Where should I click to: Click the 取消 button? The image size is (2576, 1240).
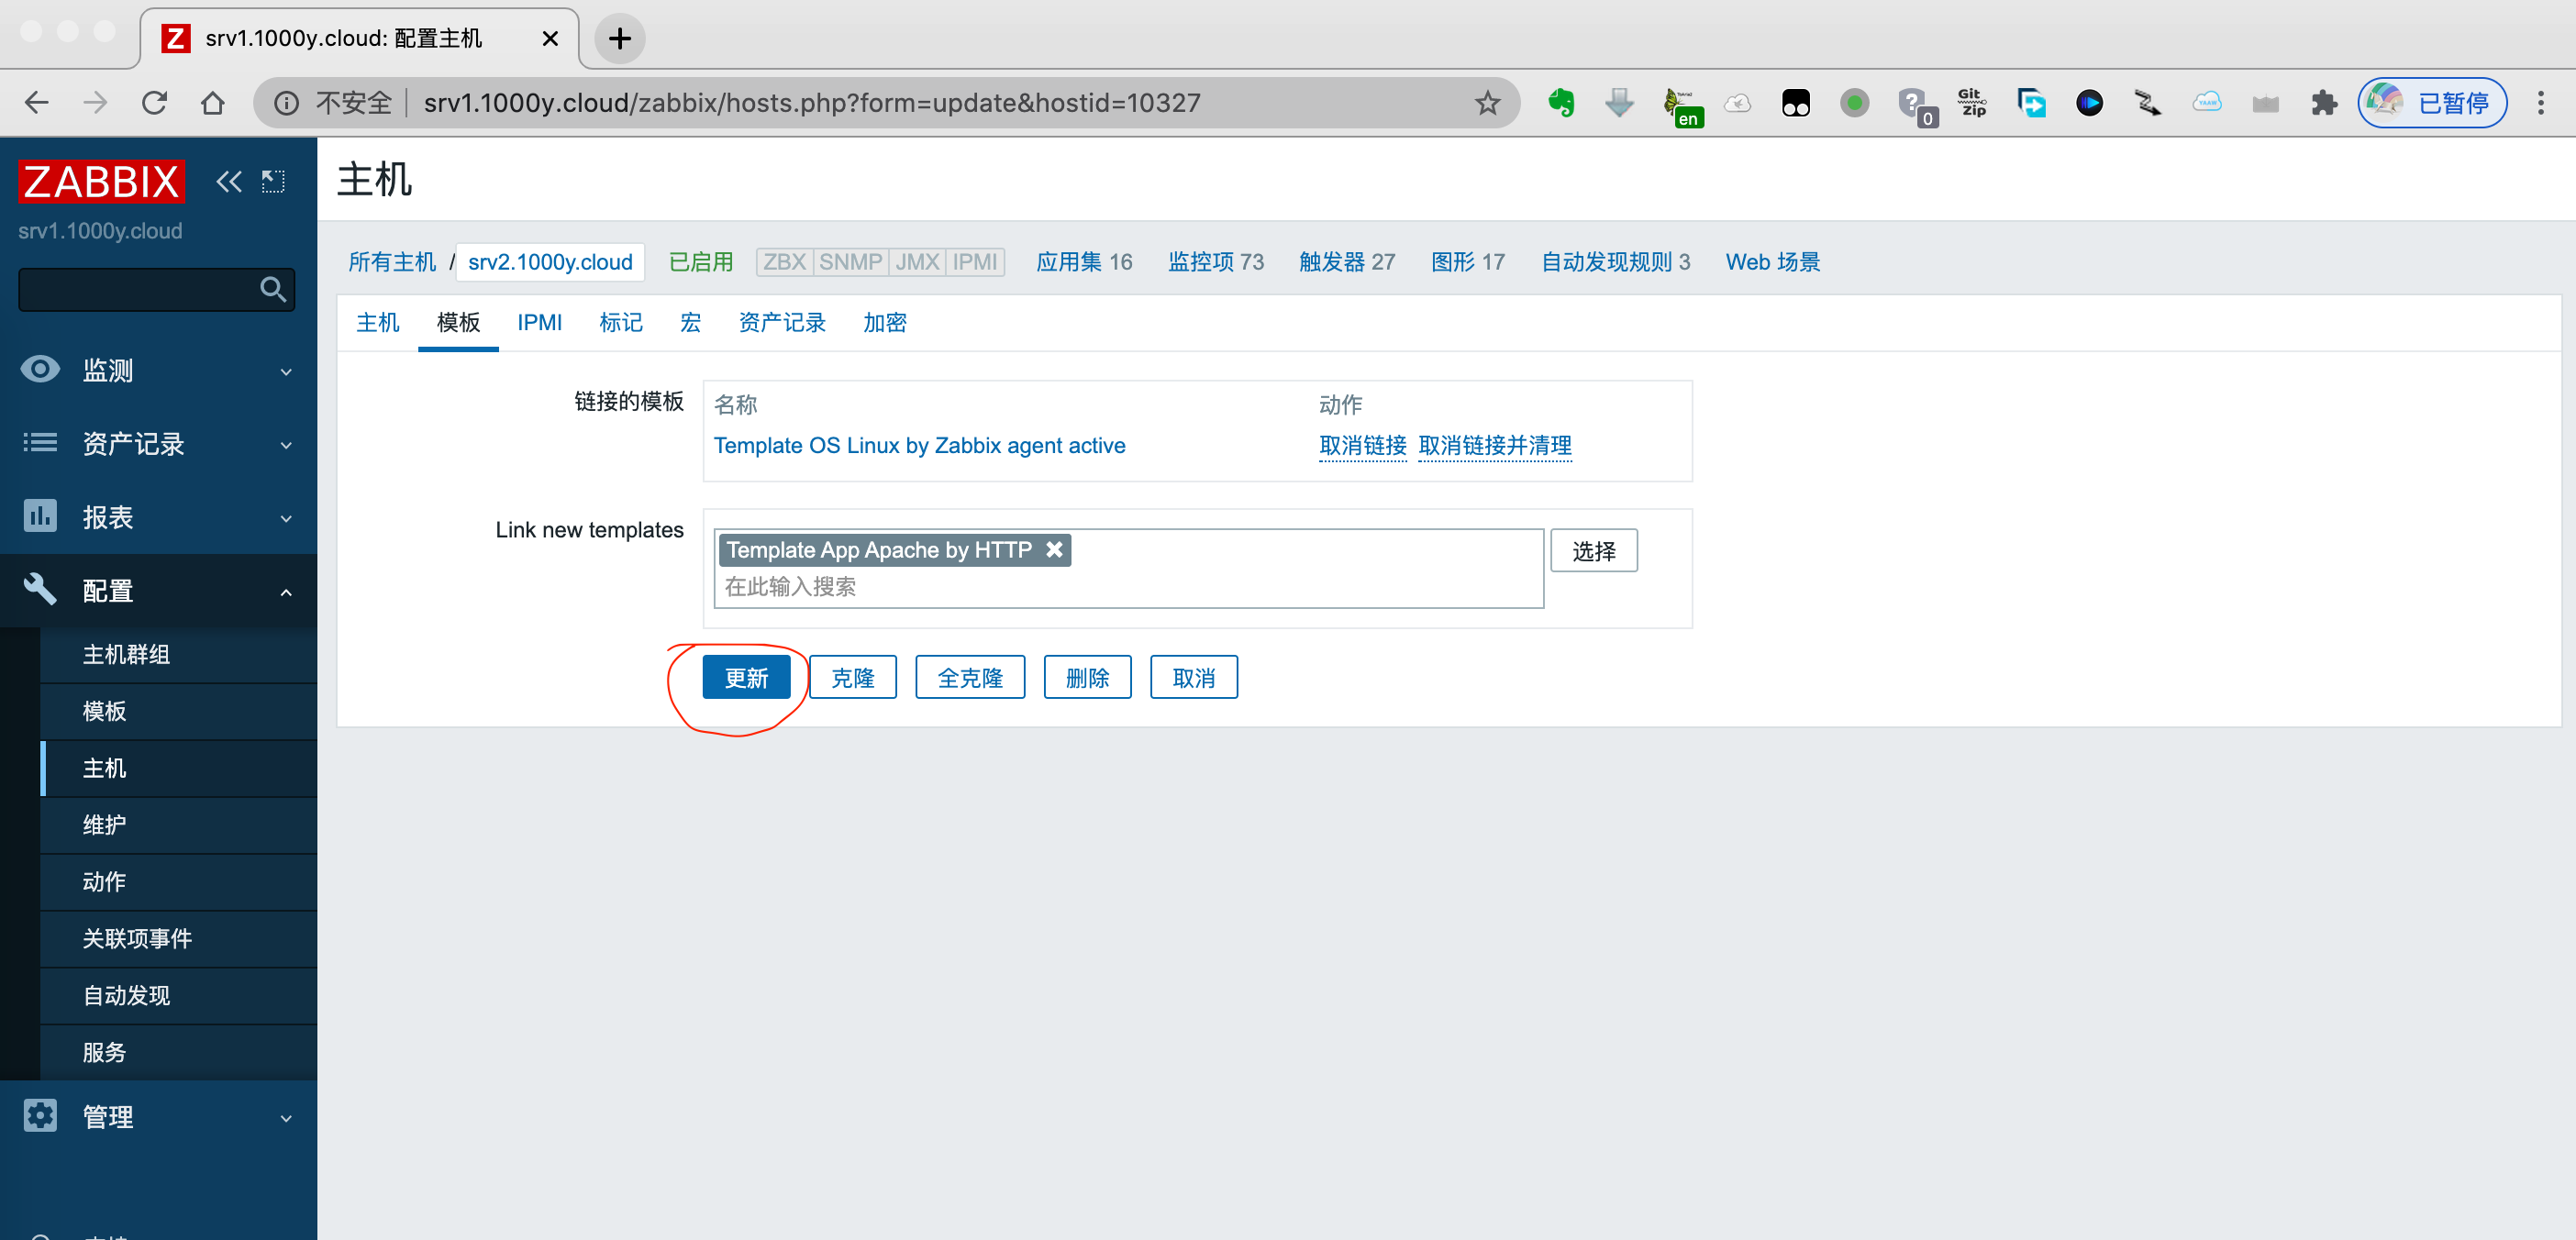(x=1194, y=678)
